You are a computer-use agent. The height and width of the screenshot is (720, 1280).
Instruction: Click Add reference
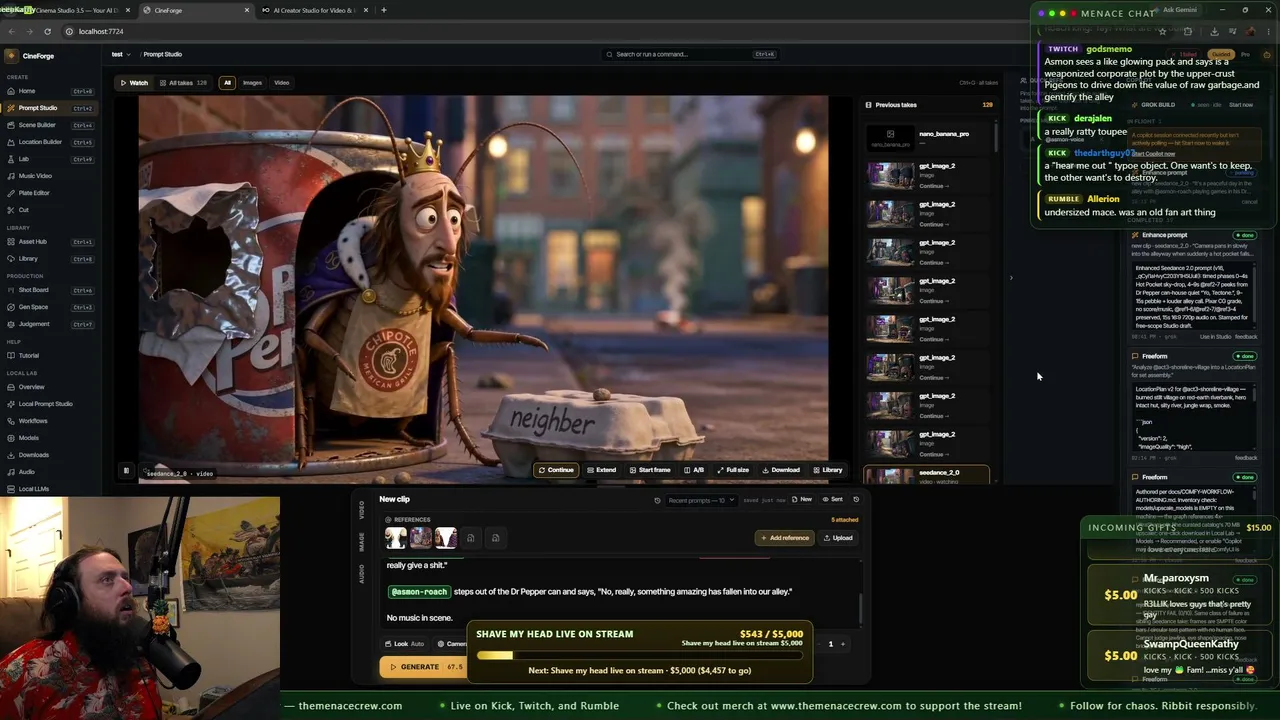coord(785,538)
